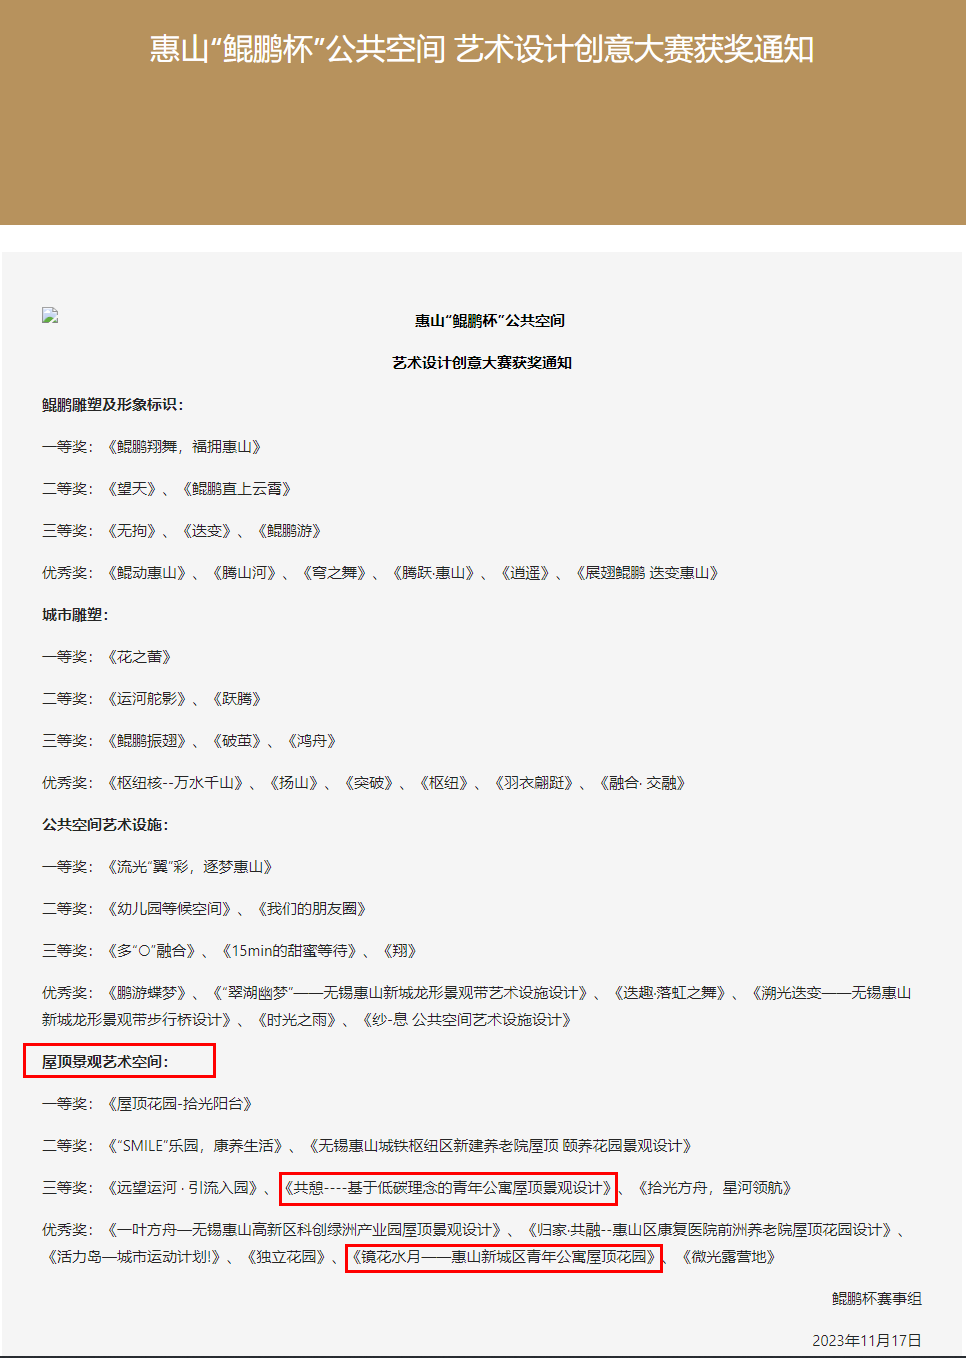Click the 《鲲鹏直上云霄》 entry

tap(237, 489)
